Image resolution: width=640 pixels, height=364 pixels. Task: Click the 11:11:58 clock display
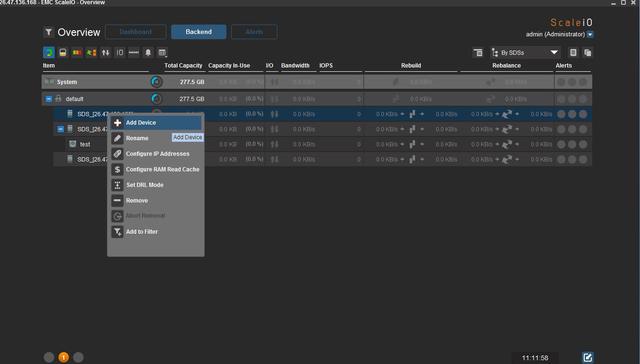[535, 358]
